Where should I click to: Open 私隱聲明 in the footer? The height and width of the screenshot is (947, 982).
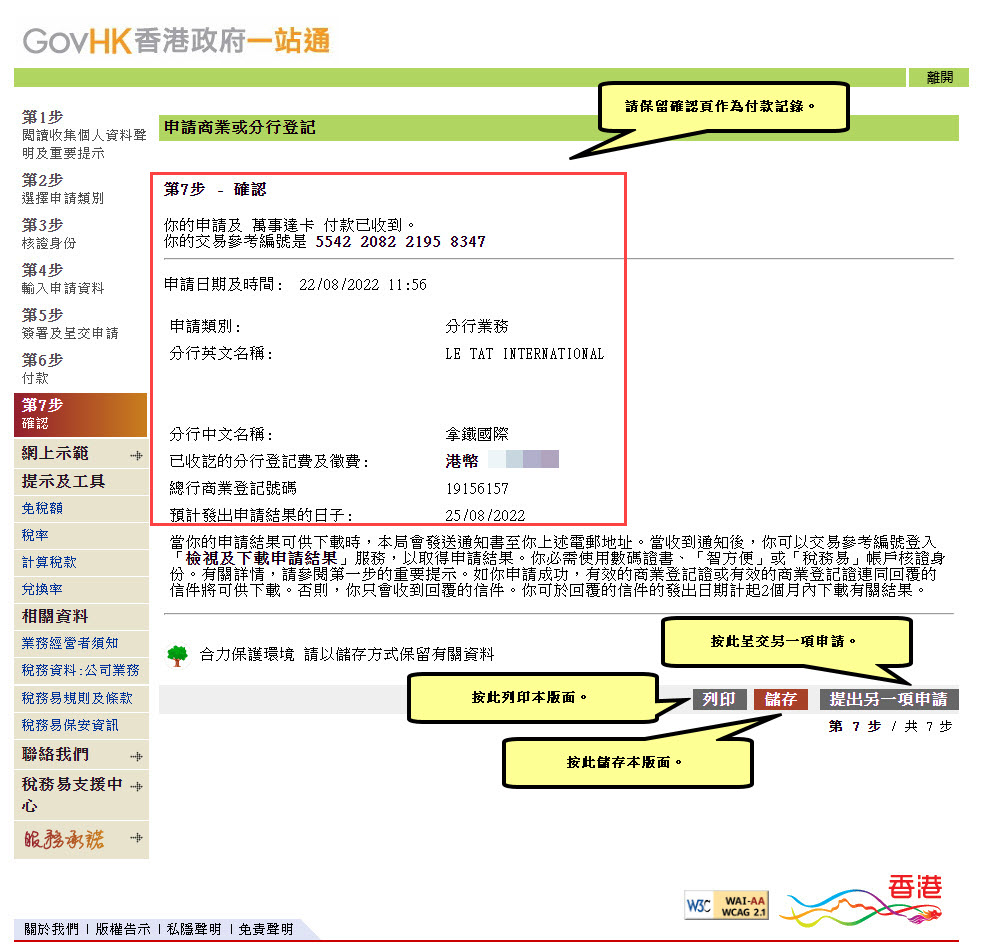pyautogui.click(x=193, y=929)
